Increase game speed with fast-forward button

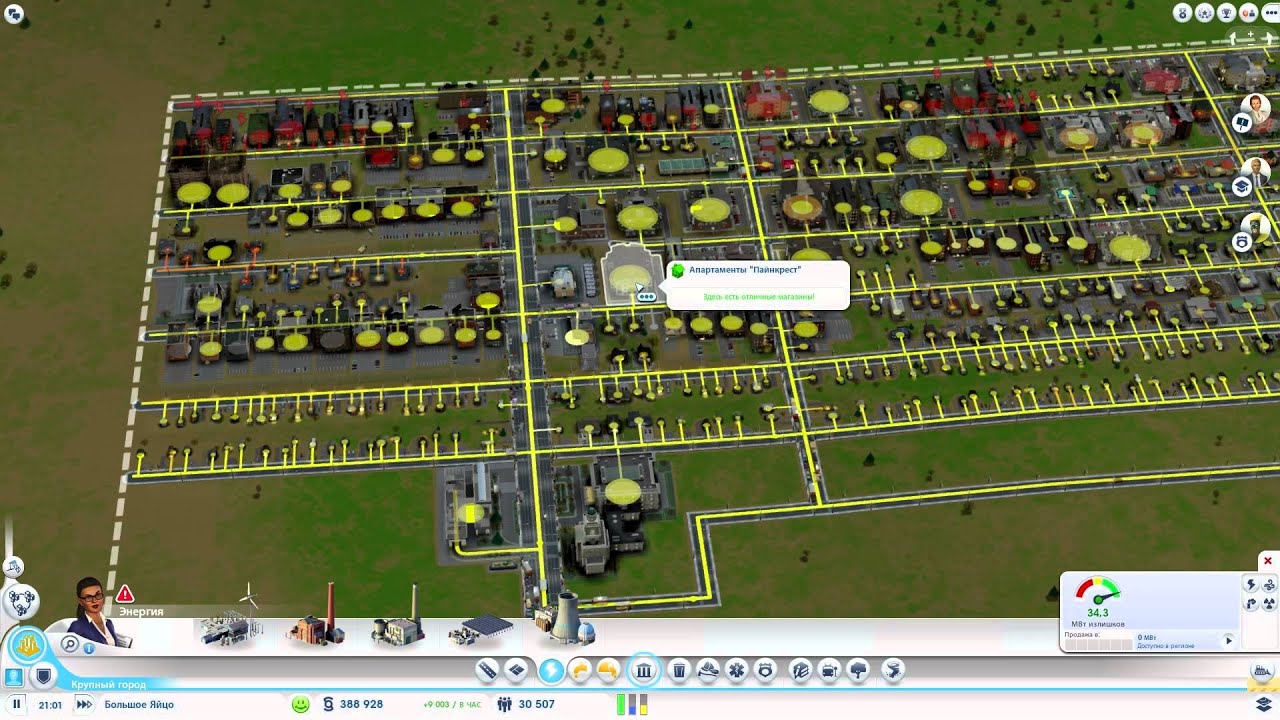click(x=85, y=704)
